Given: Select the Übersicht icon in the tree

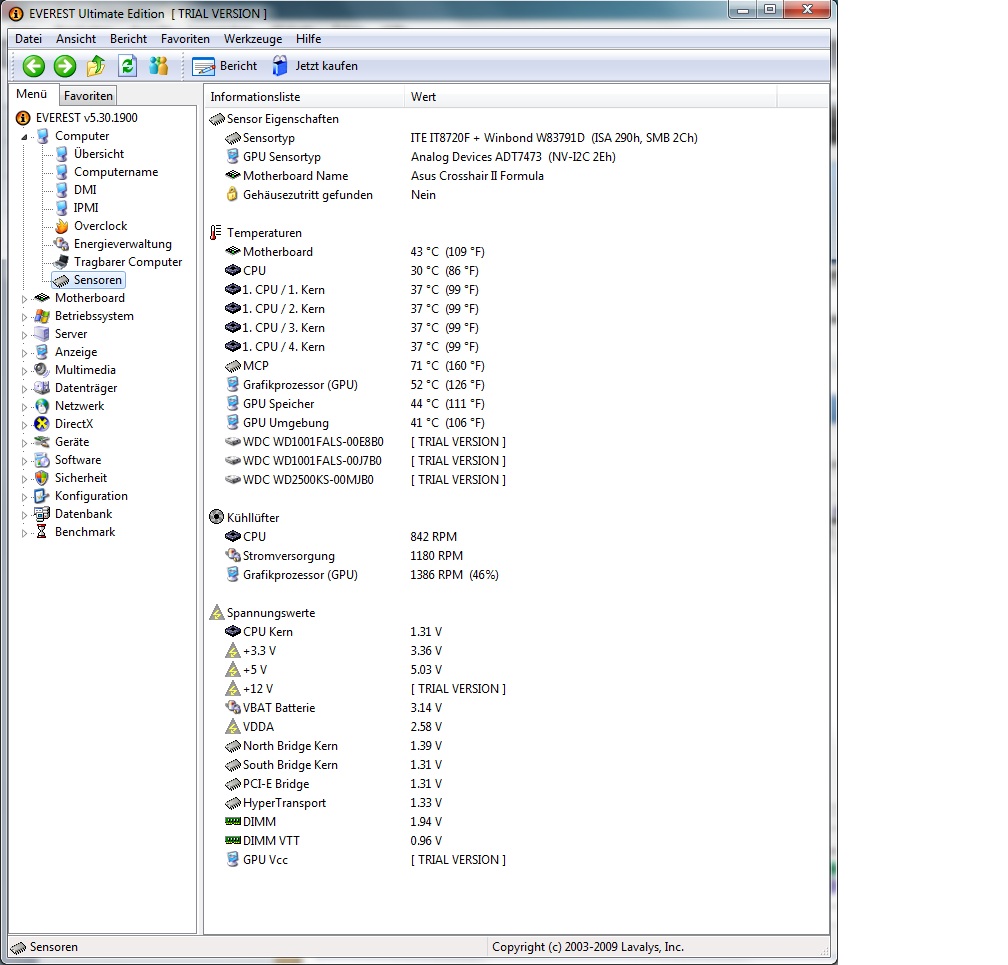Looking at the screenshot, I should pos(62,154).
